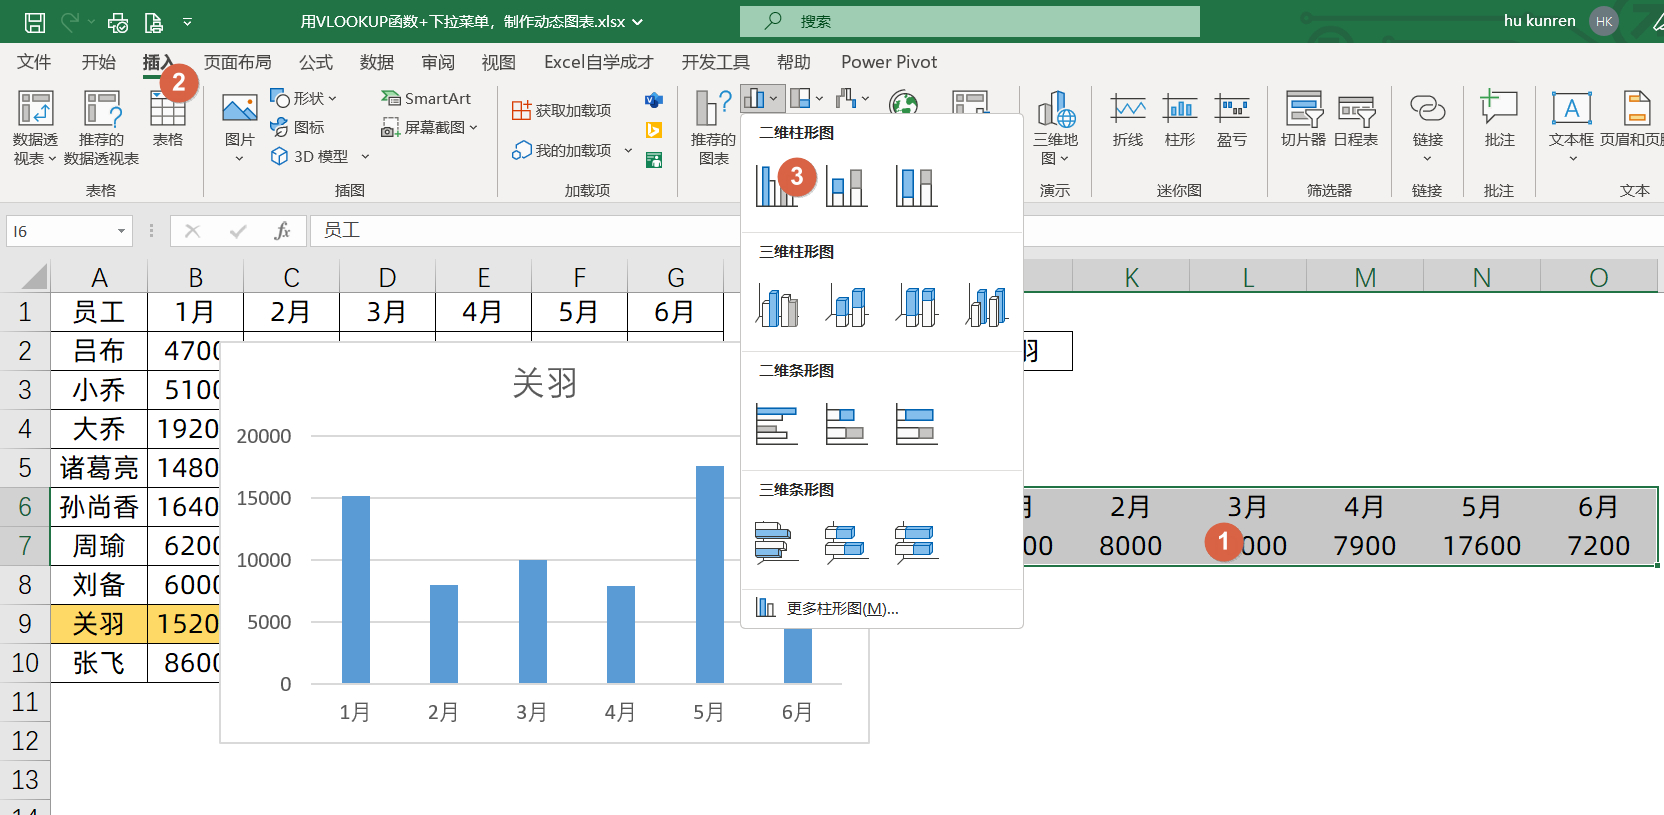This screenshot has height=815, width=1664.
Task: Open the Bing Maps add-in icon
Action: (x=654, y=130)
